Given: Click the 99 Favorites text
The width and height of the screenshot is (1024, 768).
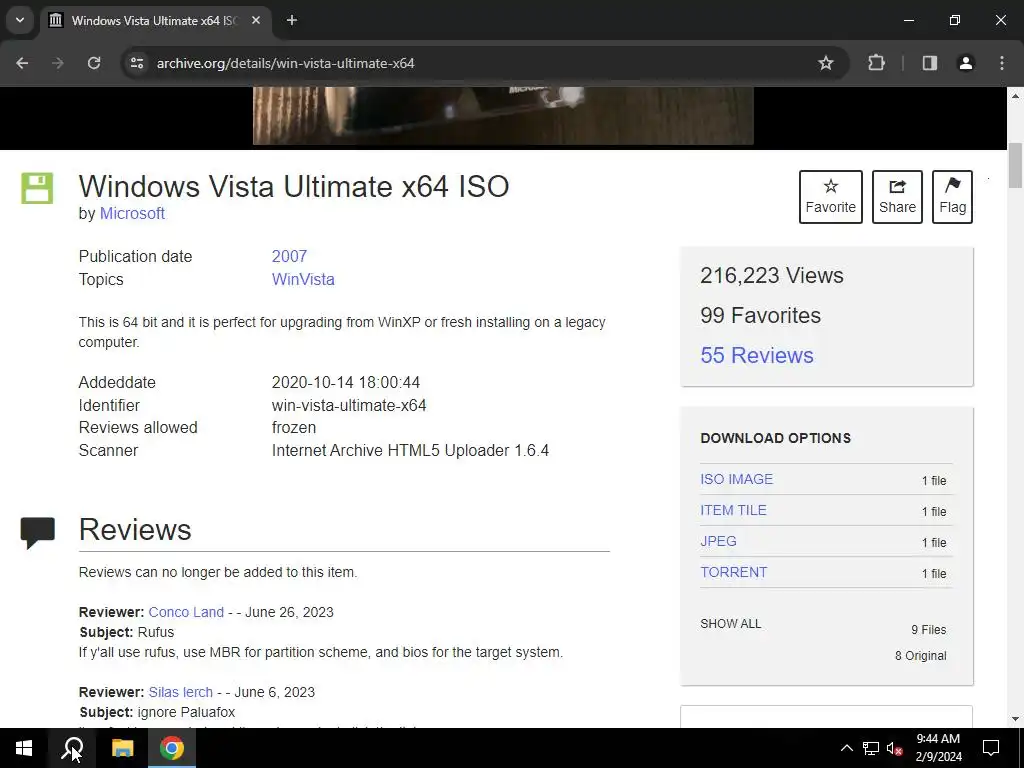Looking at the screenshot, I should click(760, 315).
